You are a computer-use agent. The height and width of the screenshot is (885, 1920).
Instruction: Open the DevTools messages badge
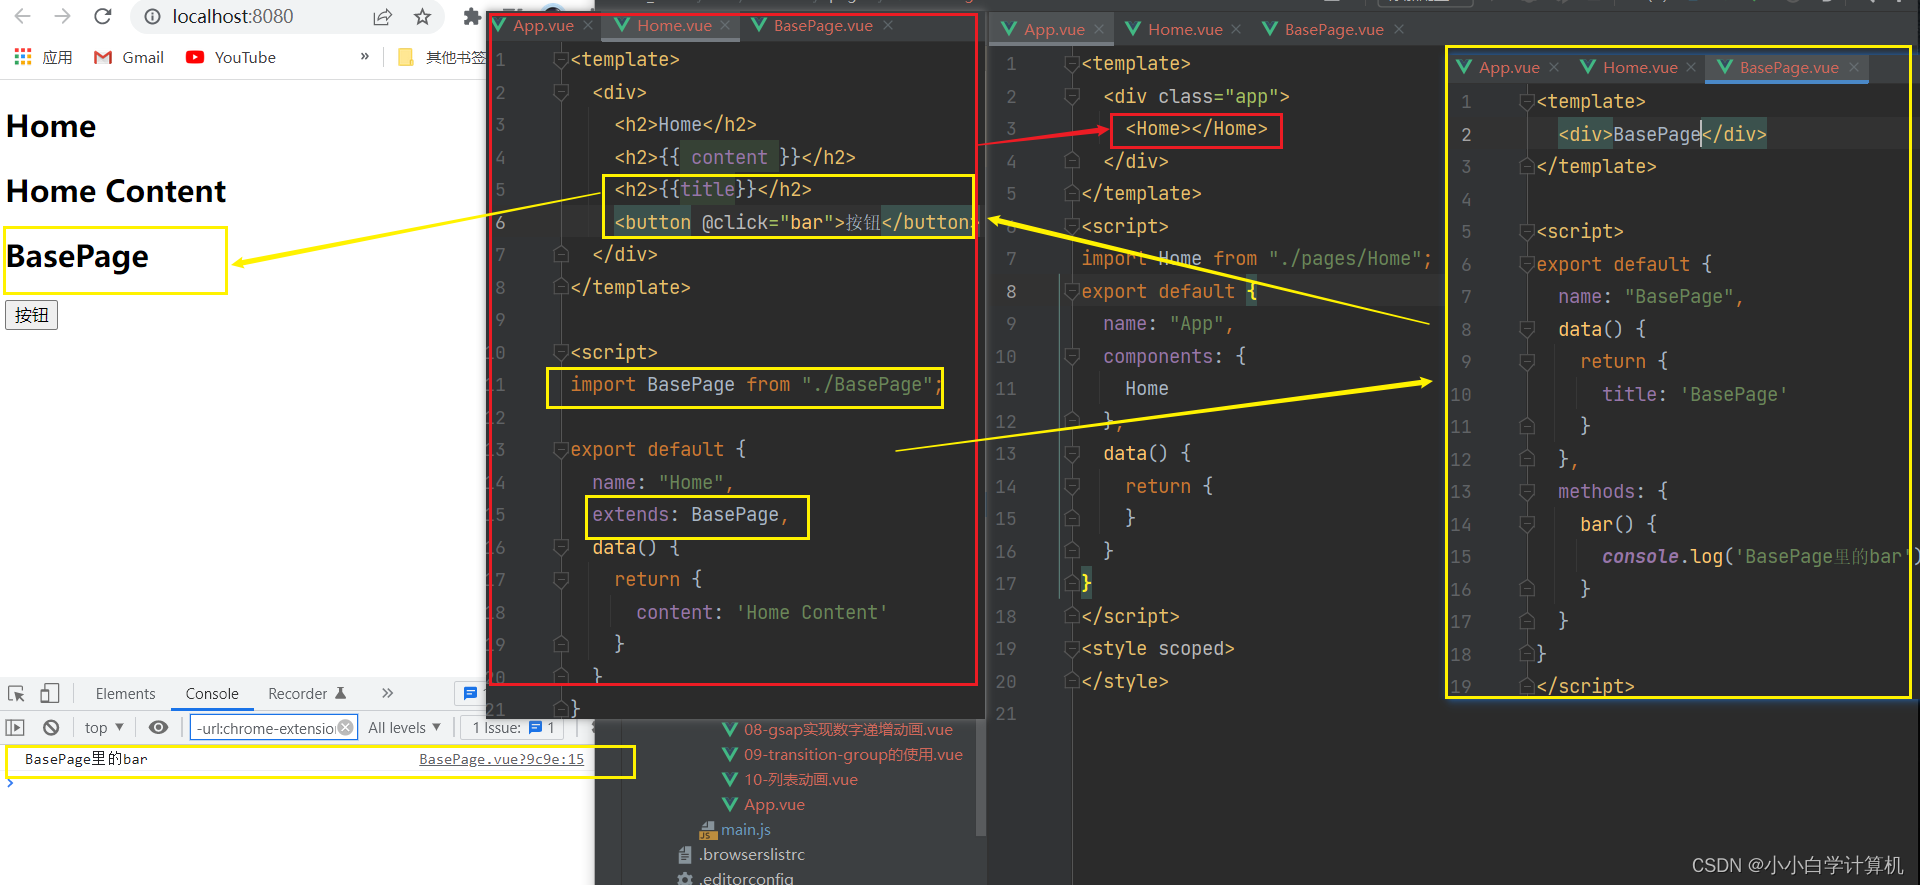click(x=469, y=693)
